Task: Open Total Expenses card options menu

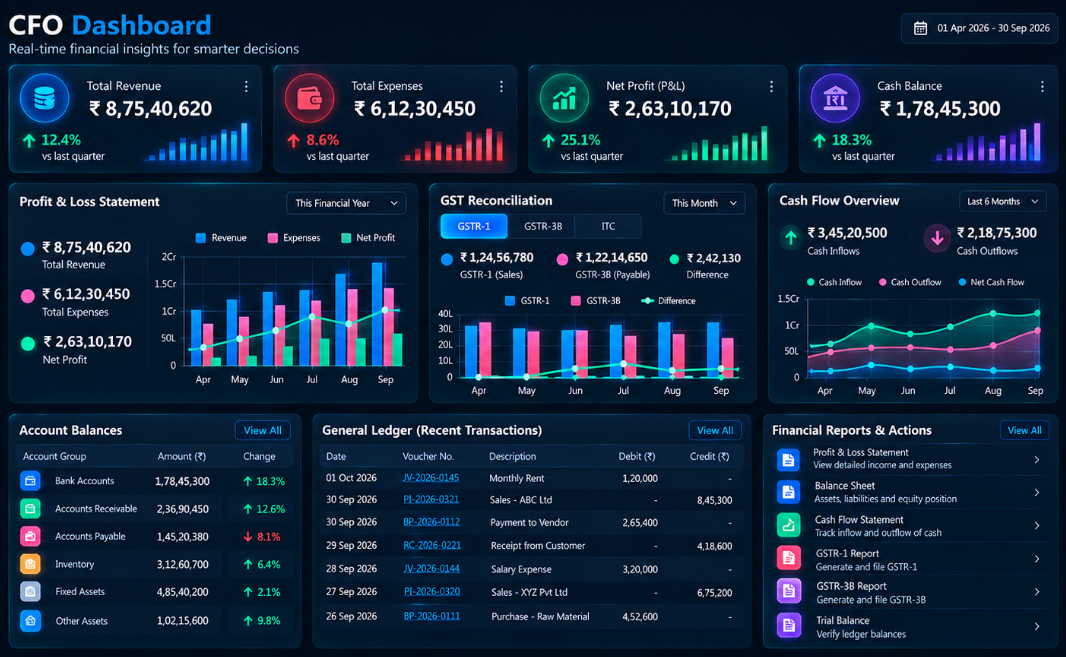Action: [x=501, y=86]
